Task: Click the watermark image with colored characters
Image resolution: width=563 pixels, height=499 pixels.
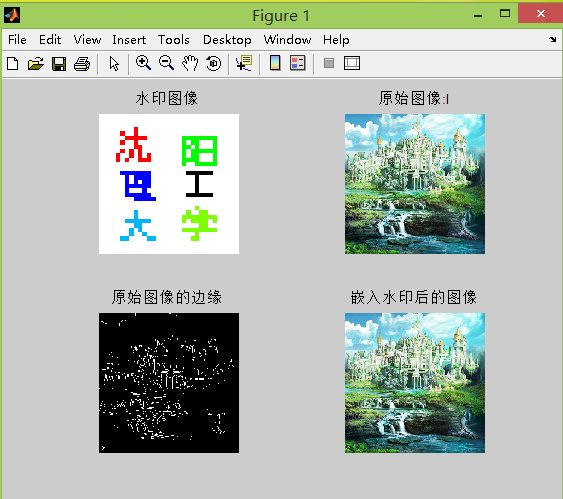Action: [x=169, y=184]
